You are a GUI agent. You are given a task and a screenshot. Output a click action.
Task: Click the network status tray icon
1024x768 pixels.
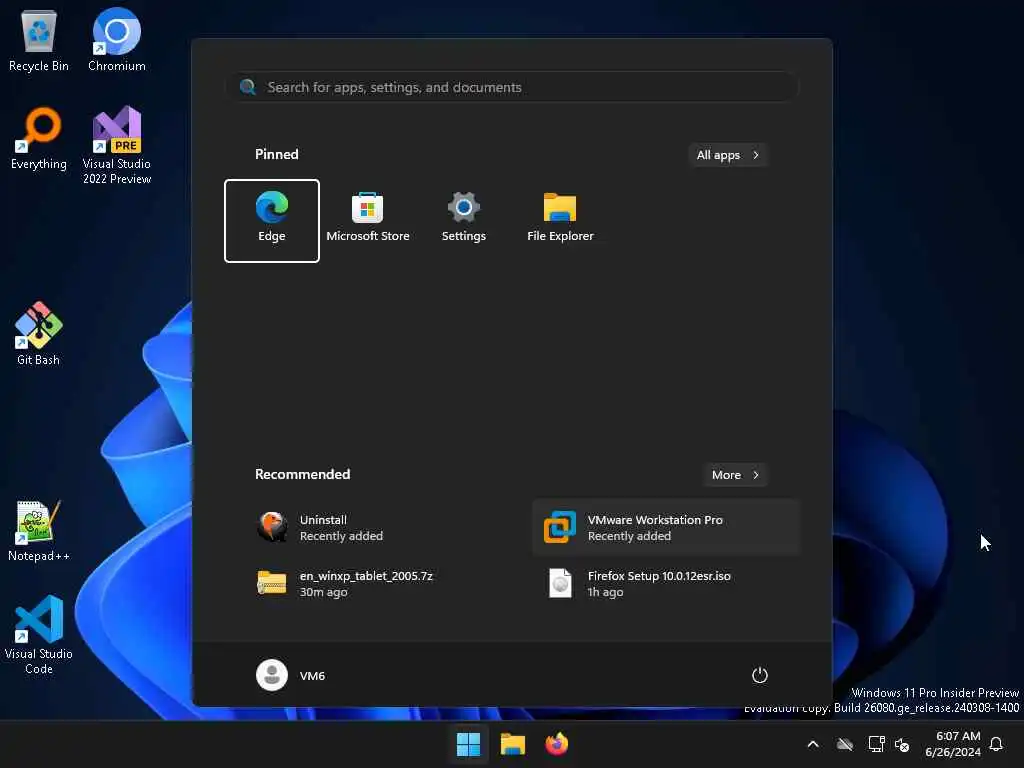[876, 744]
